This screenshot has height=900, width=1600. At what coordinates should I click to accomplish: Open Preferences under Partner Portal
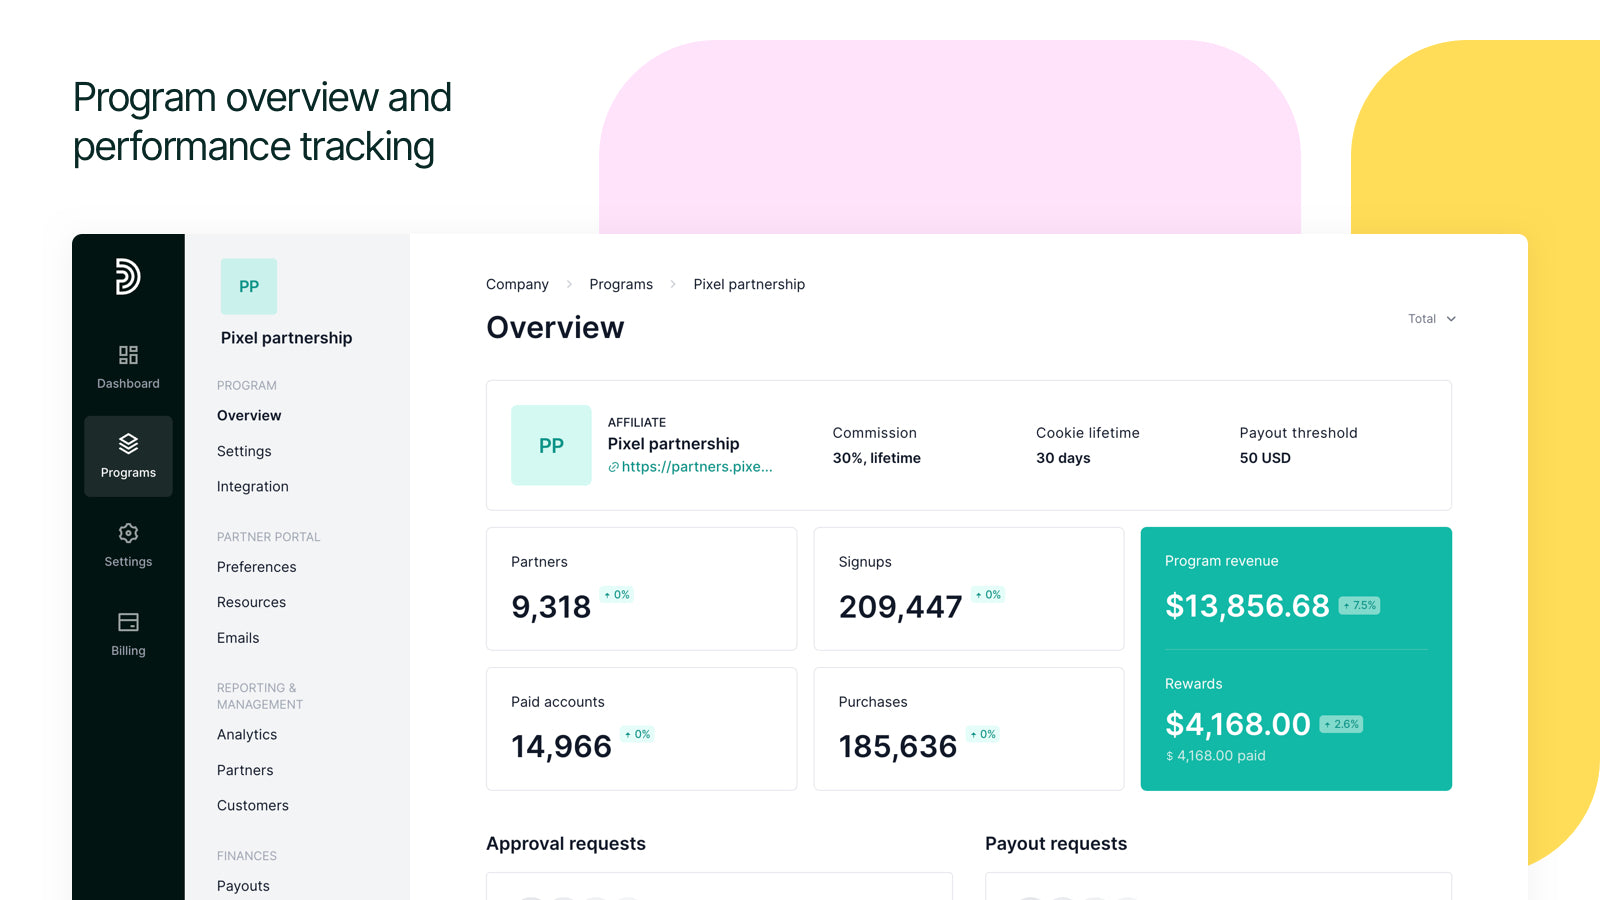click(256, 566)
